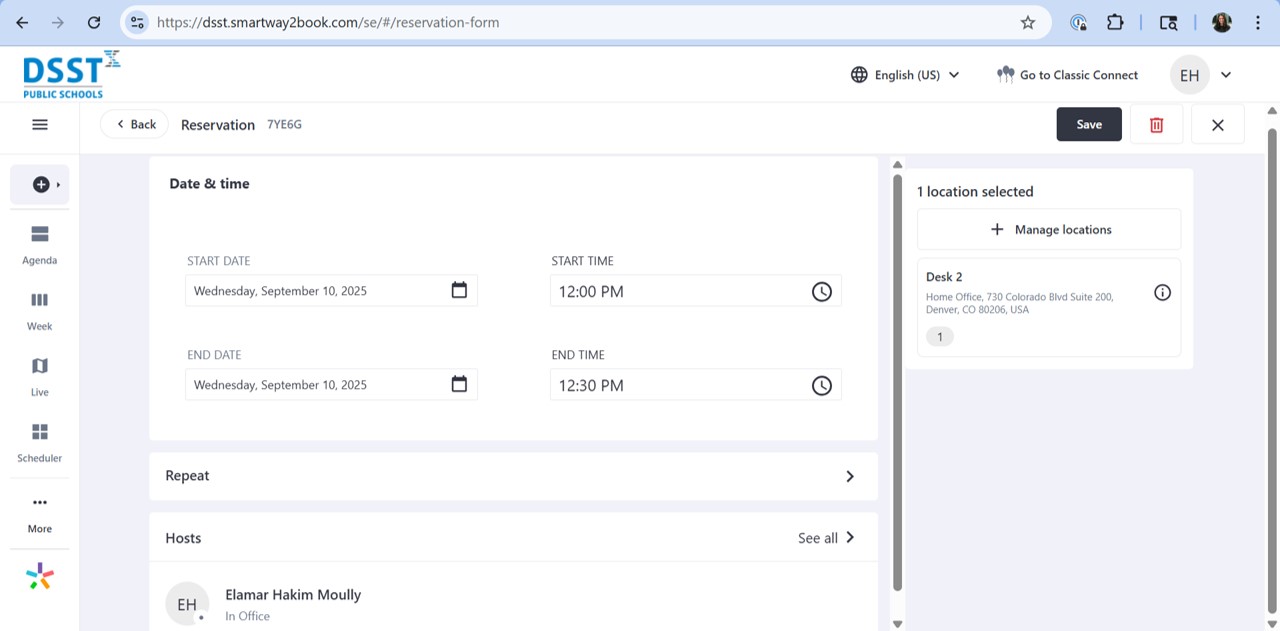Click the plus new reservation icon

pyautogui.click(x=40, y=185)
